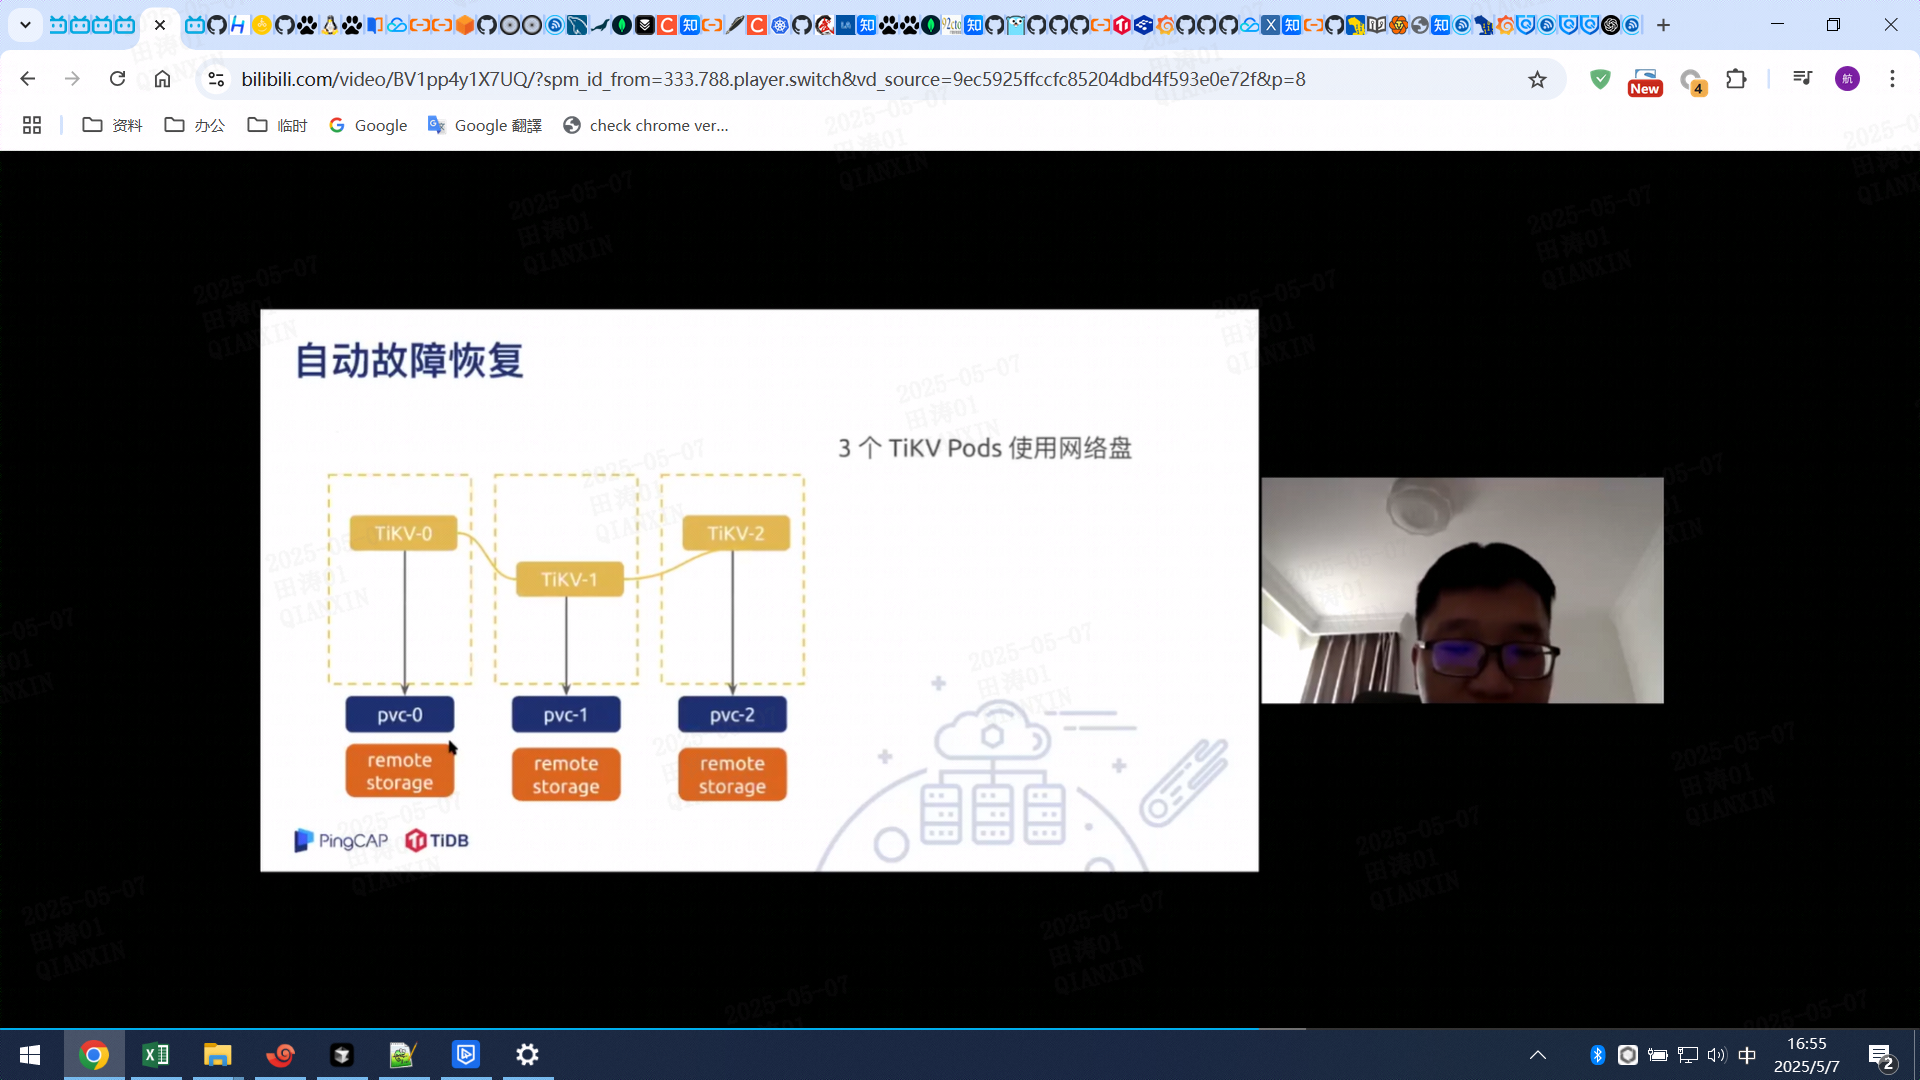Image resolution: width=1920 pixels, height=1080 pixels.
Task: Open the 办公 bookmarks folder
Action: click(195, 125)
